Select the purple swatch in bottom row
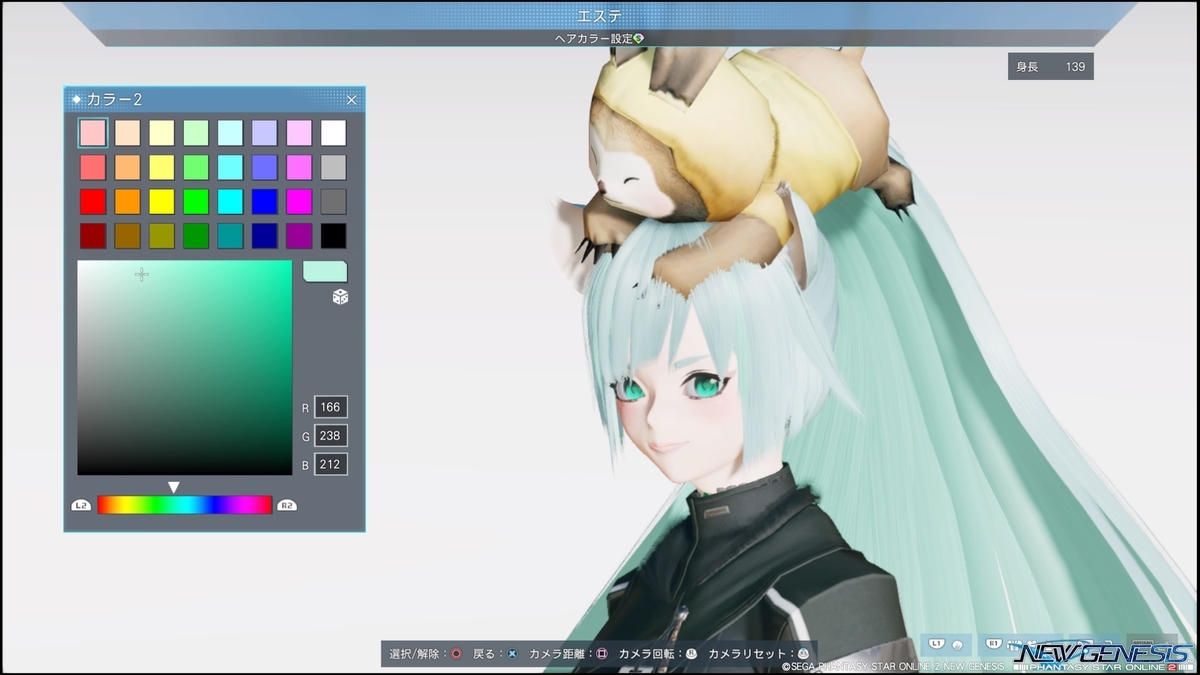Image resolution: width=1200 pixels, height=675 pixels. click(299, 236)
